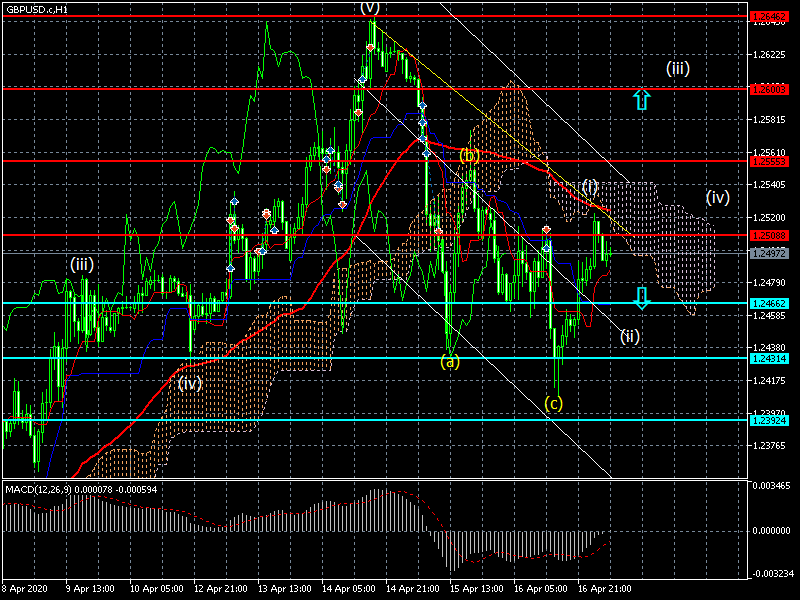The width and height of the screenshot is (800, 600).
Task: Select the MACD(12,26,9) indicator label
Action: [x=39, y=490]
